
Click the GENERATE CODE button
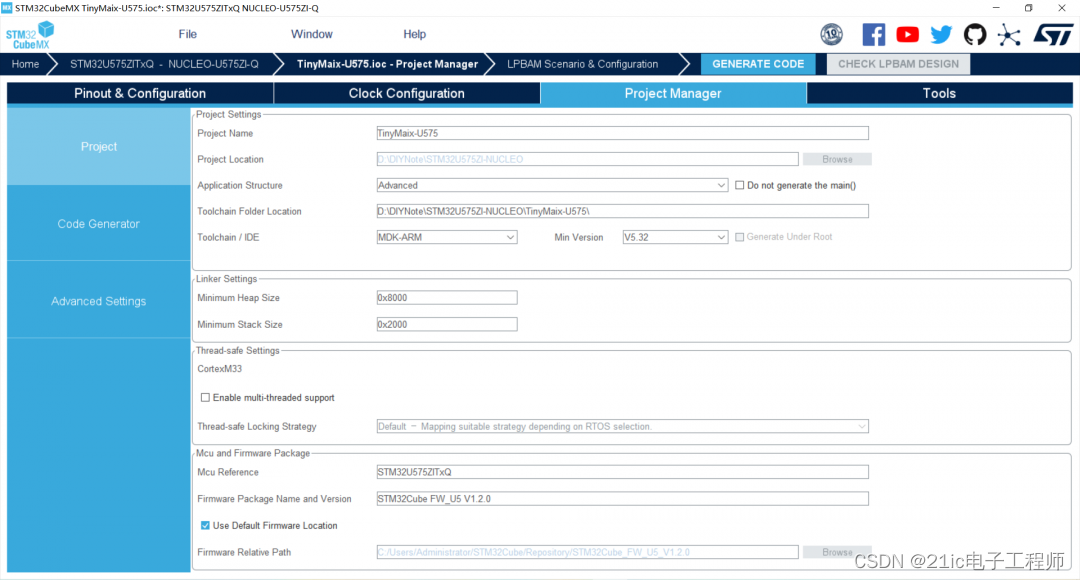[x=758, y=64]
